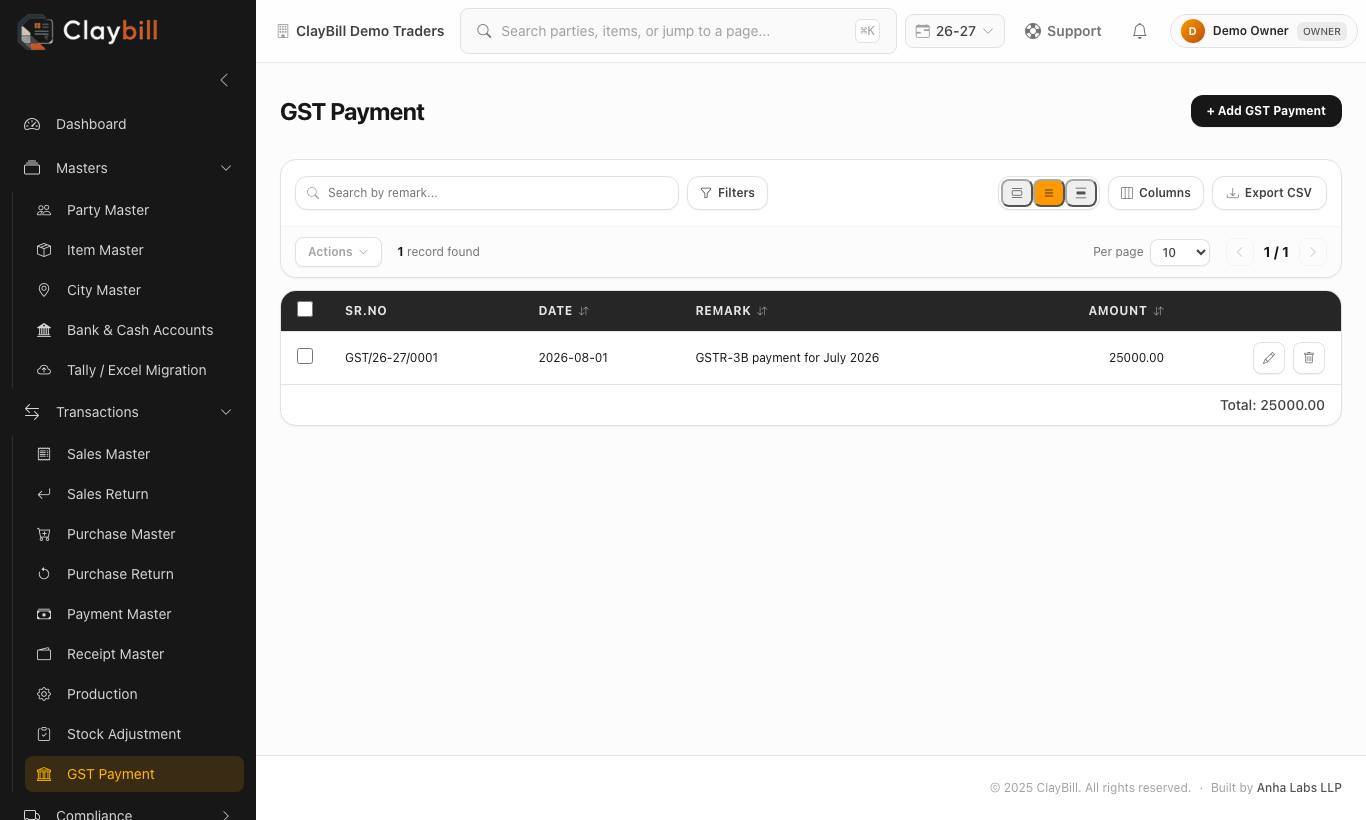This screenshot has width=1366, height=820.
Task: Sort table by Amount column arrows
Action: [x=1158, y=311]
